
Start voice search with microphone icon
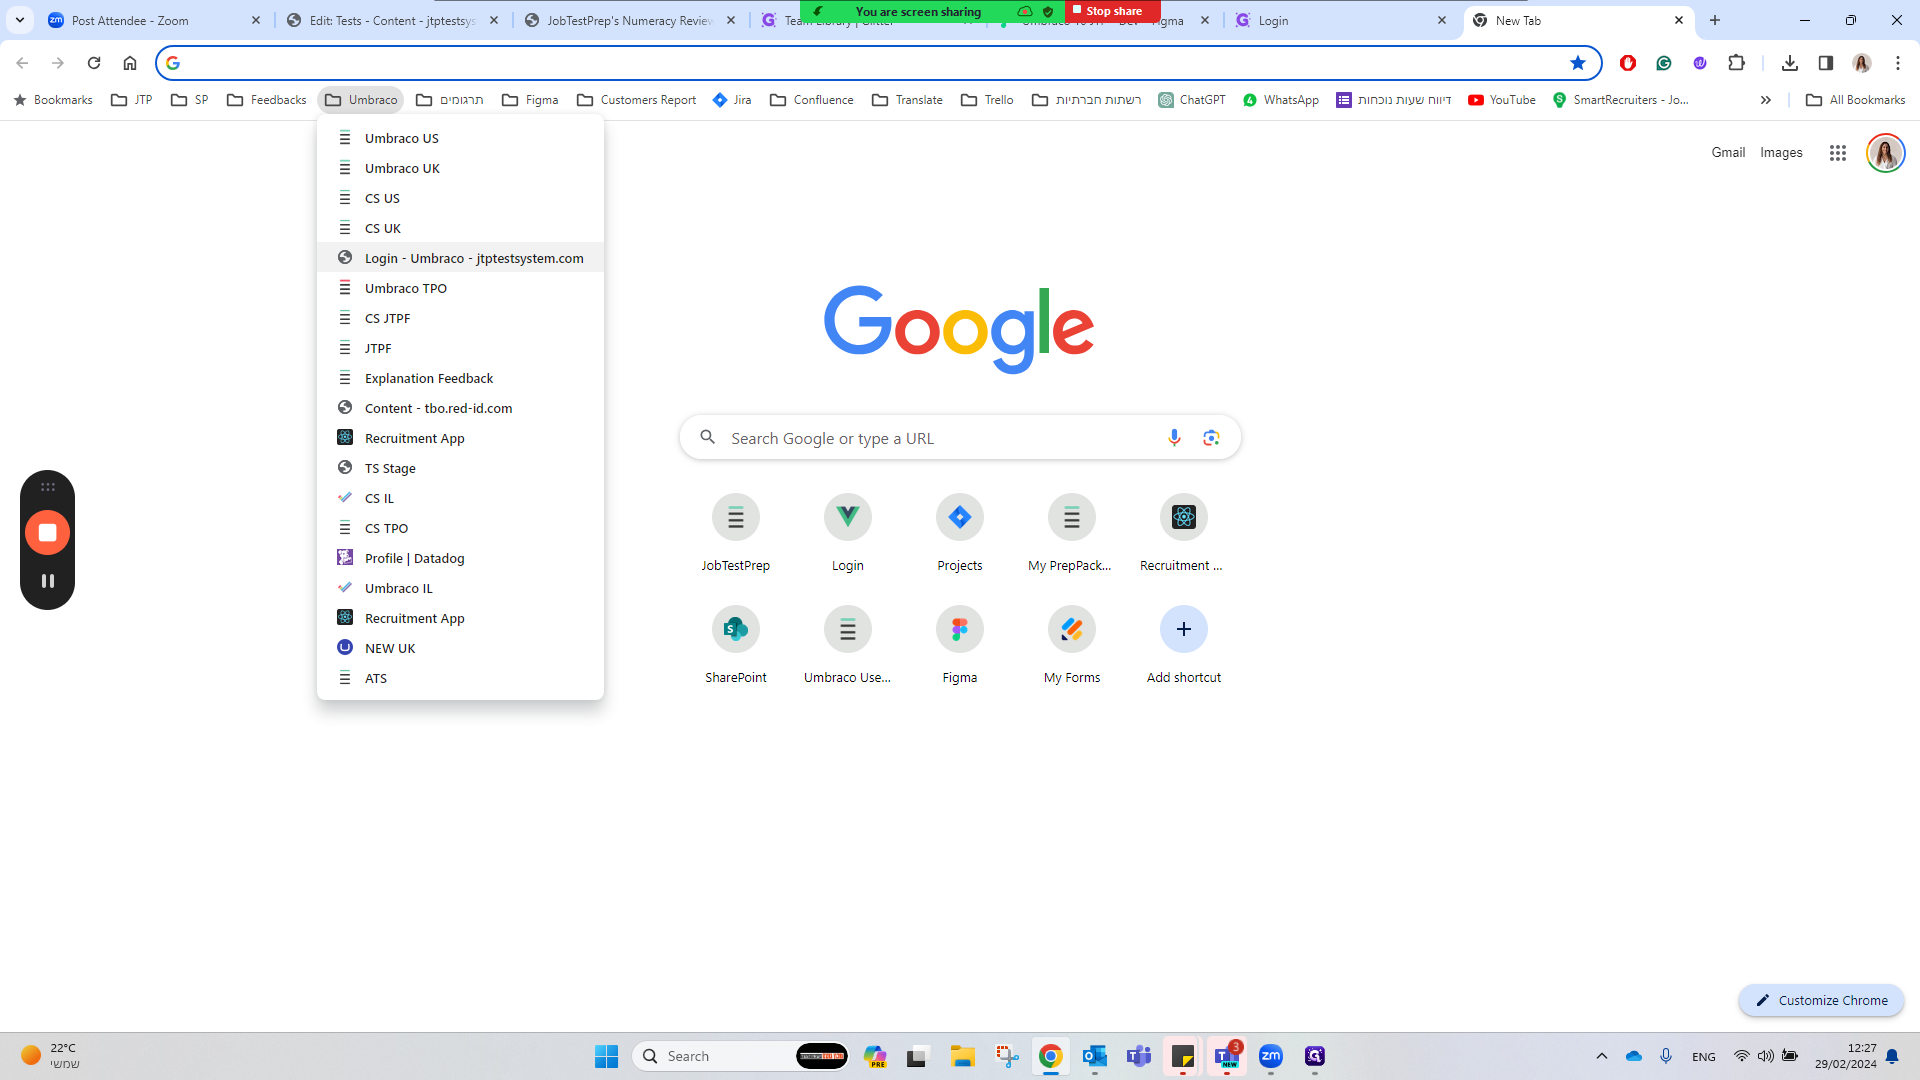1174,438
